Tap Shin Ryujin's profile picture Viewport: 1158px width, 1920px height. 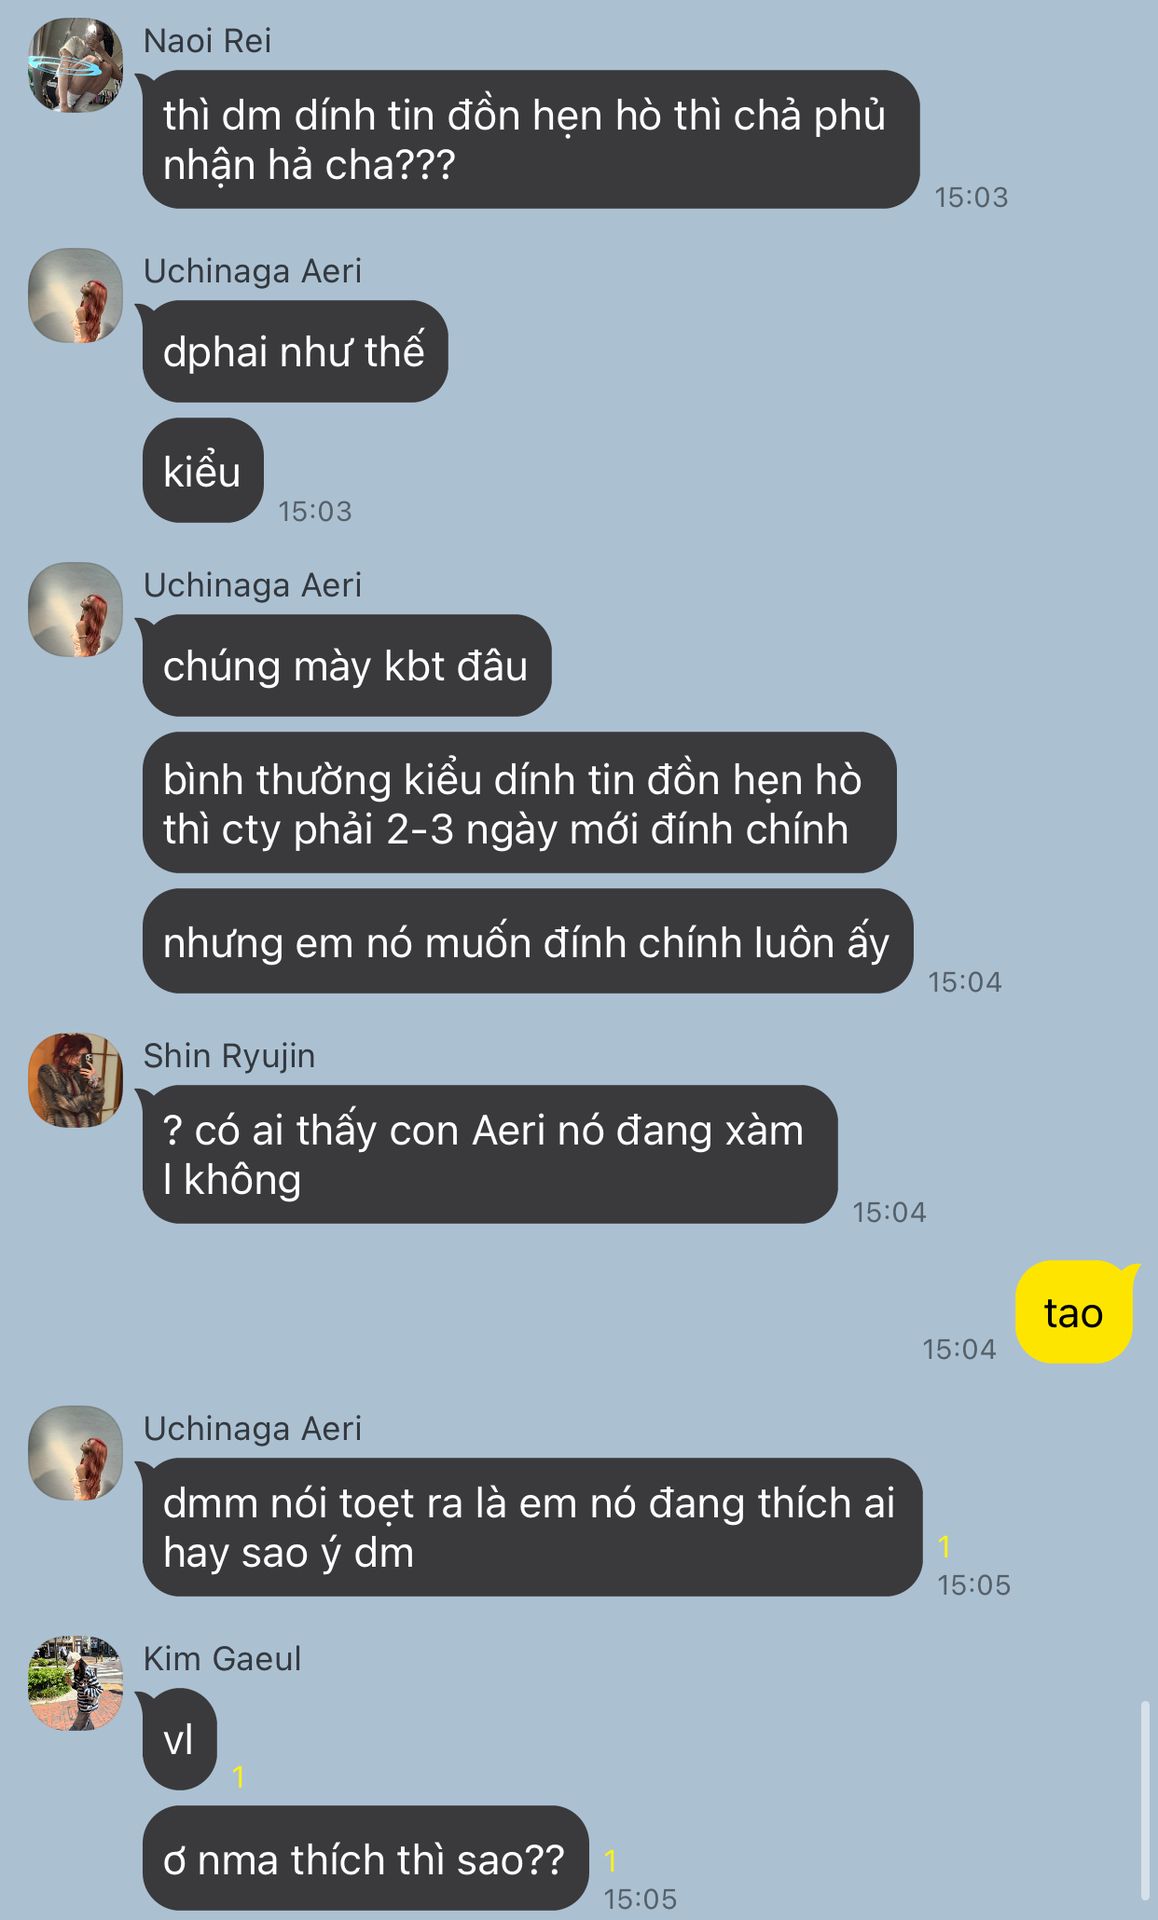click(x=75, y=1080)
